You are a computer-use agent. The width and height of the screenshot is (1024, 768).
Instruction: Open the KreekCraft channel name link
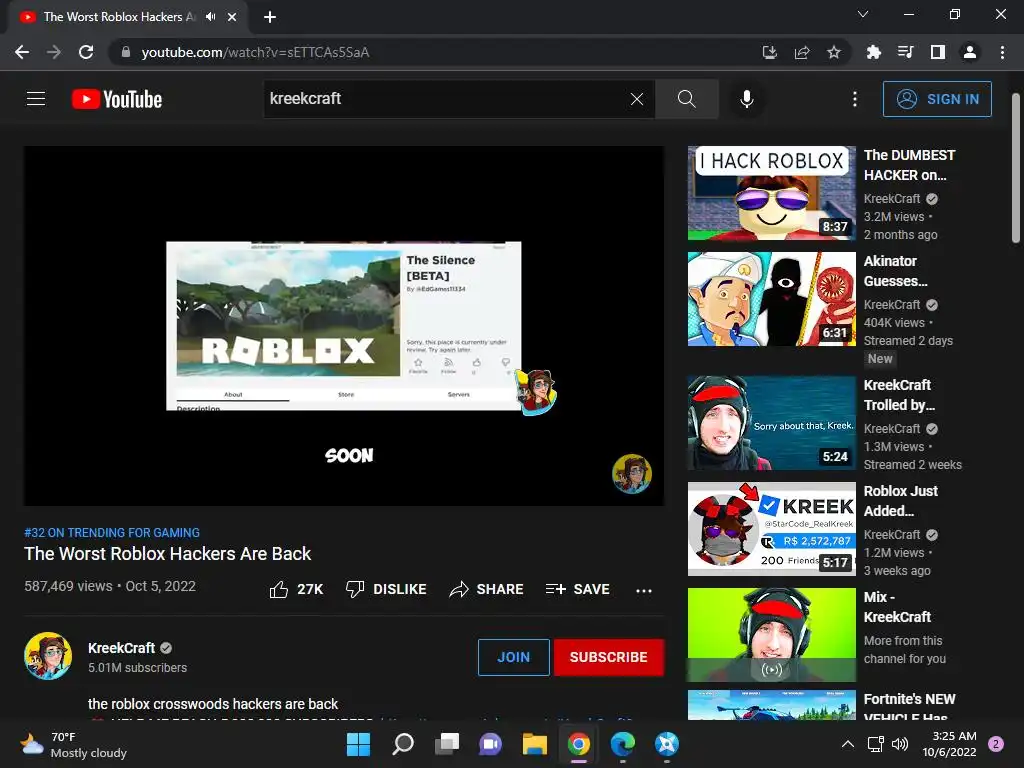[x=121, y=648]
